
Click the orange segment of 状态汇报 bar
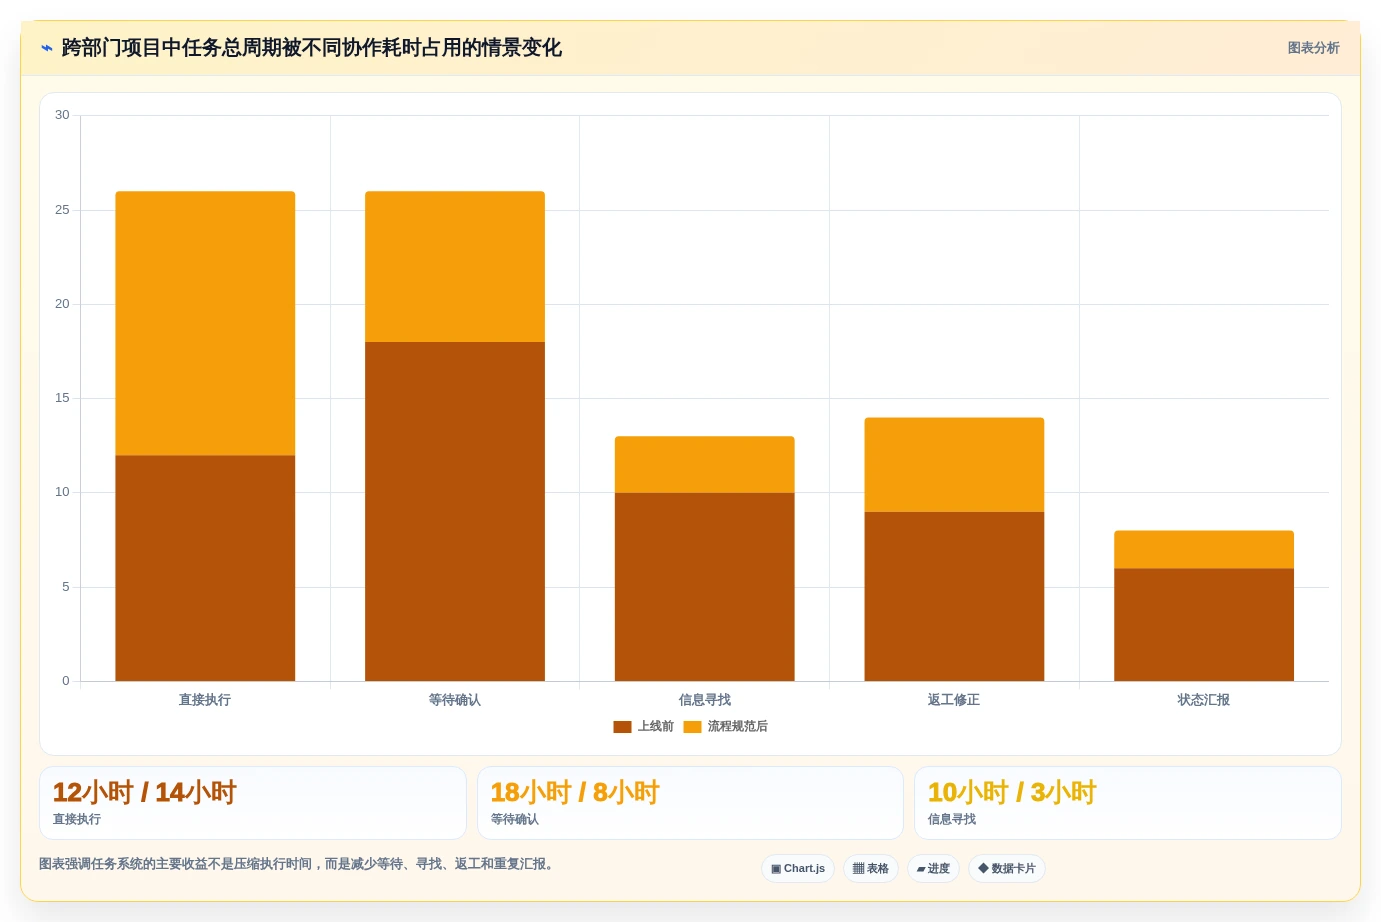pyautogui.click(x=1204, y=550)
